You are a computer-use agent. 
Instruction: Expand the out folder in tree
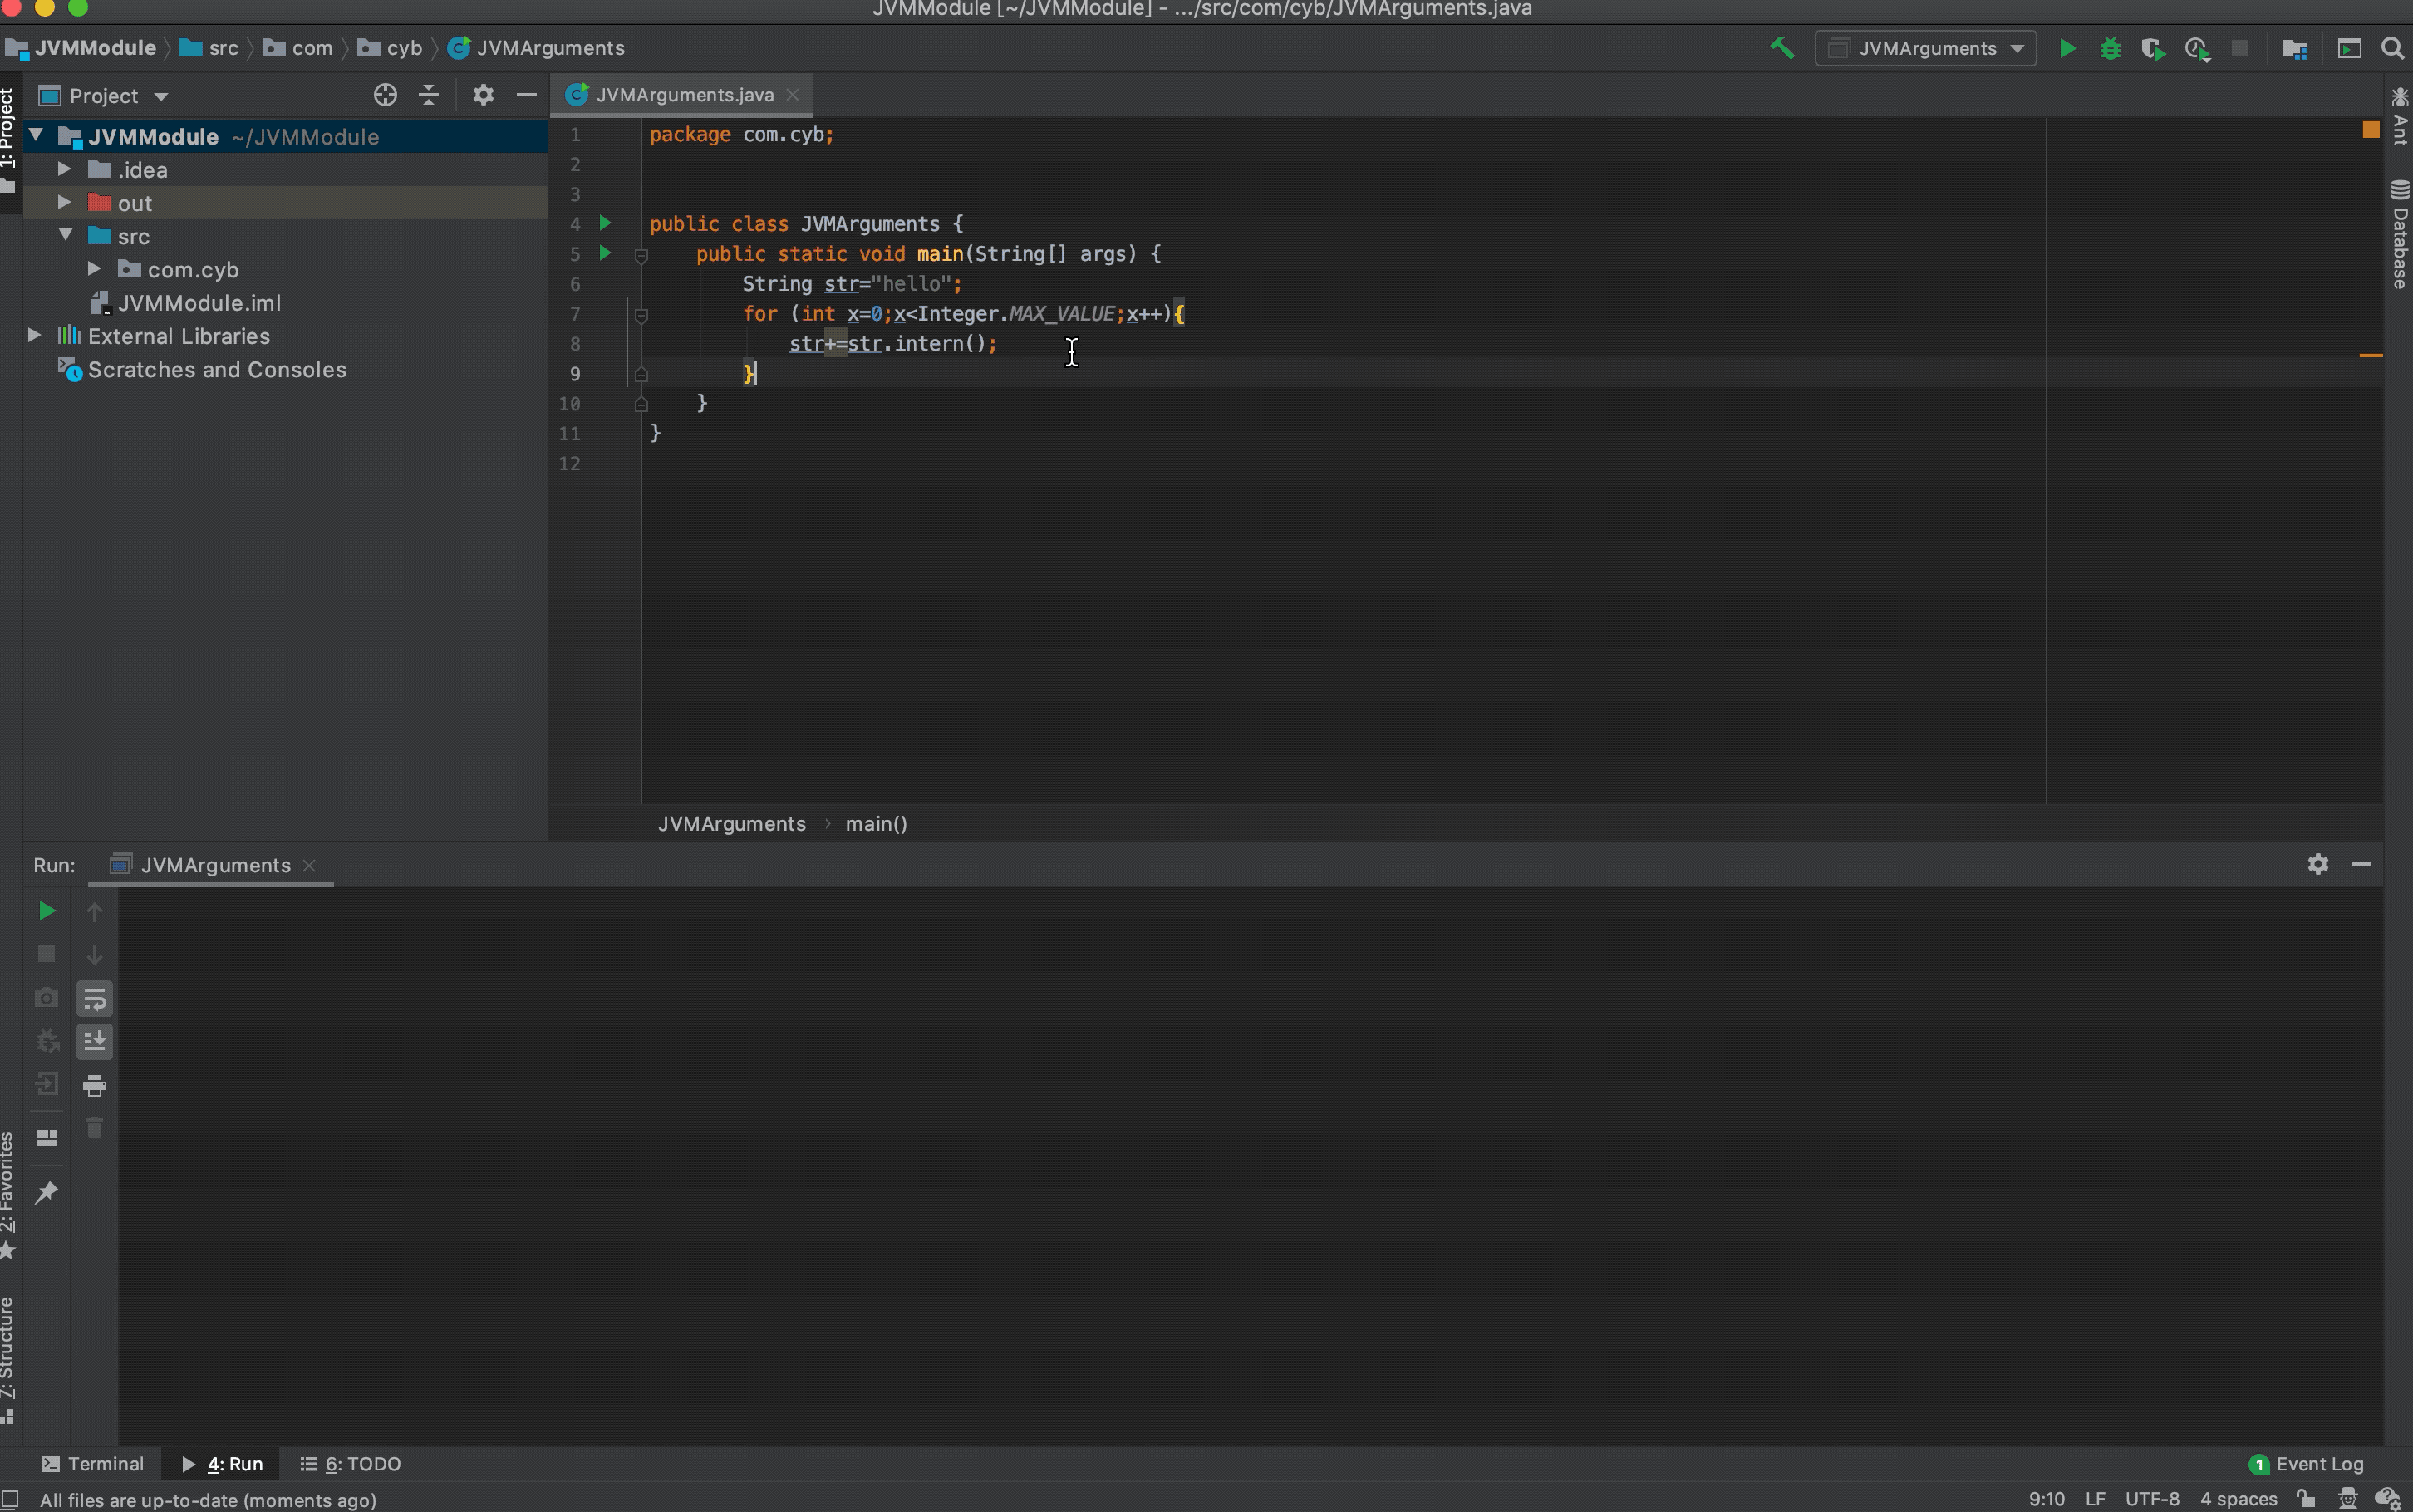64,203
